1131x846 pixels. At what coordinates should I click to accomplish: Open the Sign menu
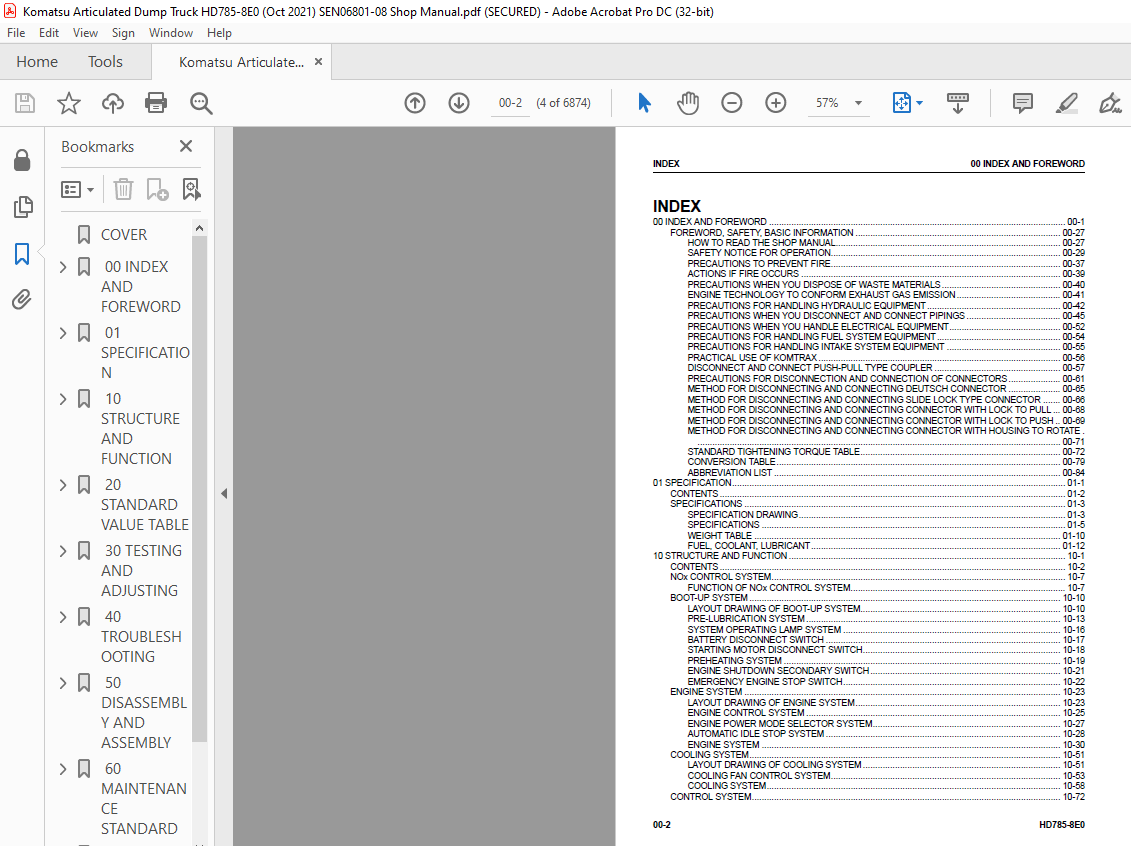[x=123, y=32]
